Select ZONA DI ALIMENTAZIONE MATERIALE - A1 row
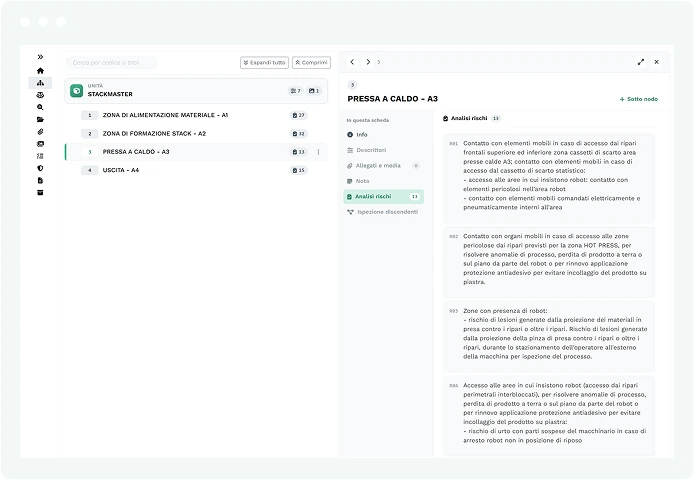This screenshot has width=694, height=480. pos(196,115)
